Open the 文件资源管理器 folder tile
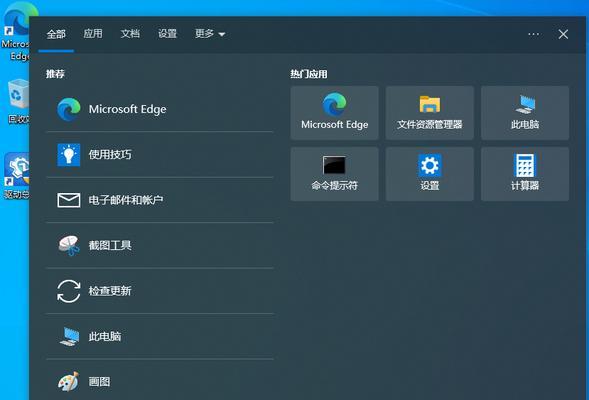Screen dimensions: 589x400 point(430,113)
